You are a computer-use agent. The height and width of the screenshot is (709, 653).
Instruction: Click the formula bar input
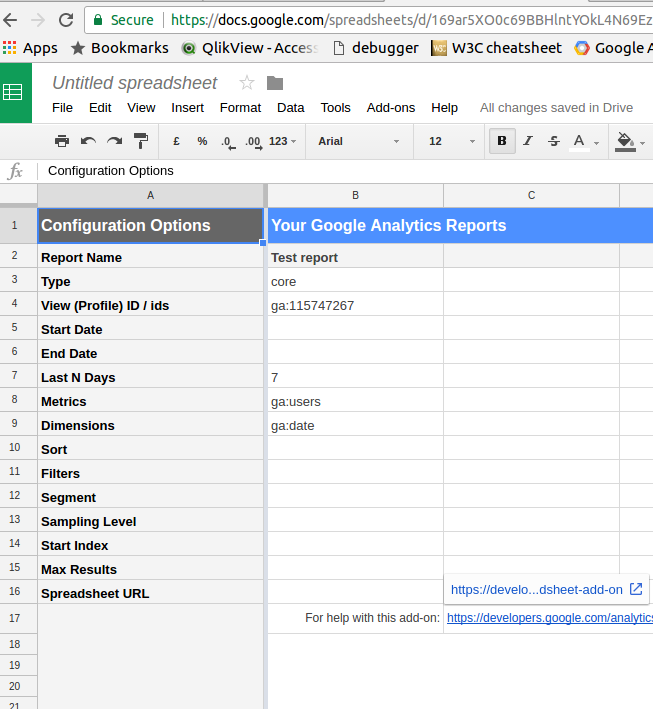pos(344,171)
